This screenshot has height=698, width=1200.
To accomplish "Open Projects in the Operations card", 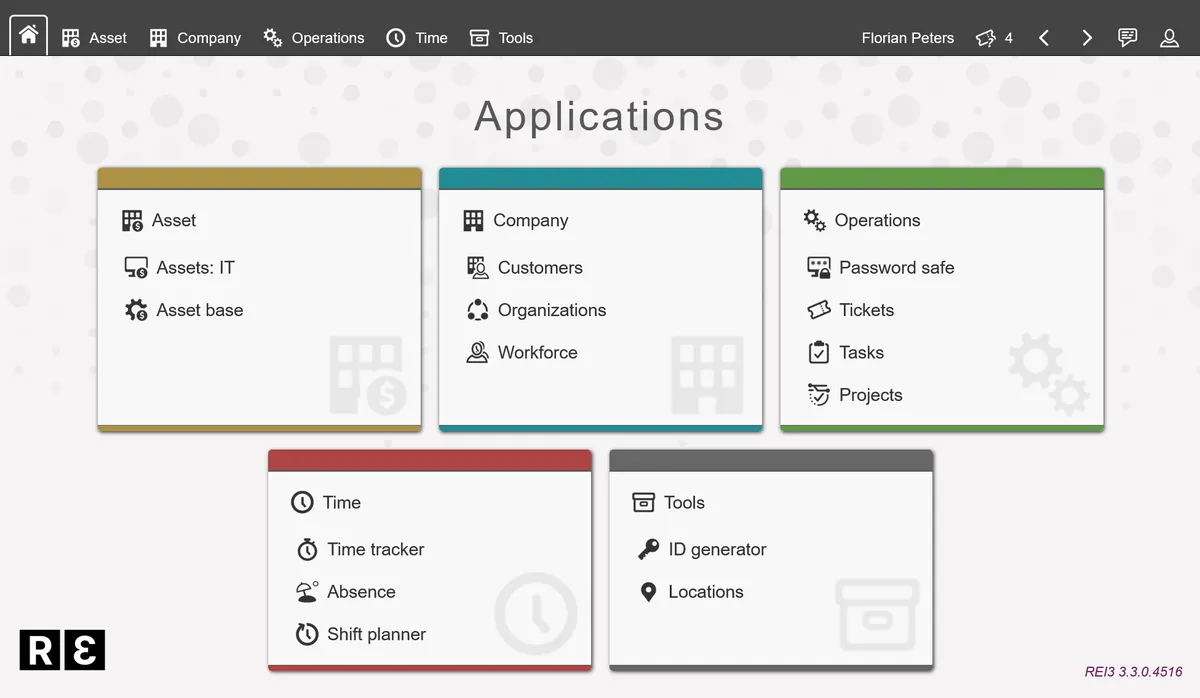I will click(870, 395).
